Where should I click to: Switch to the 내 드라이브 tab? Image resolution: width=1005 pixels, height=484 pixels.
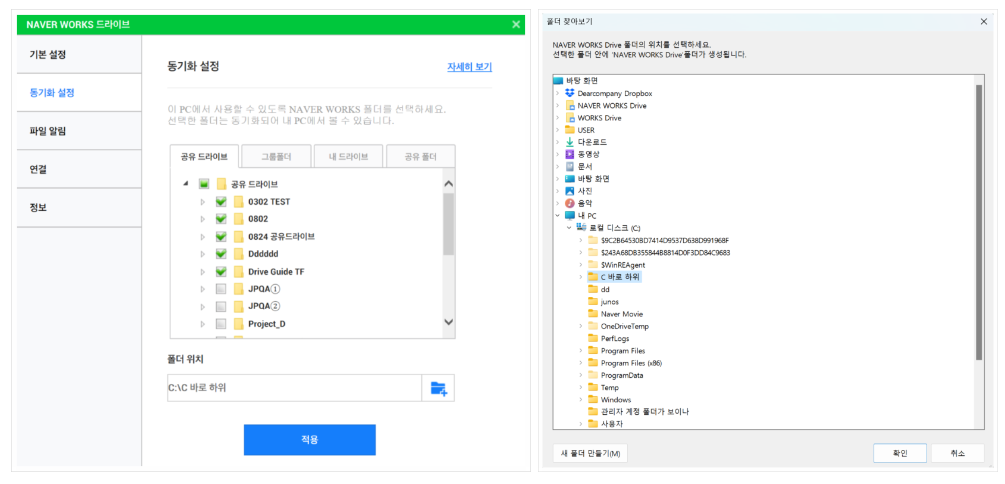[349, 156]
